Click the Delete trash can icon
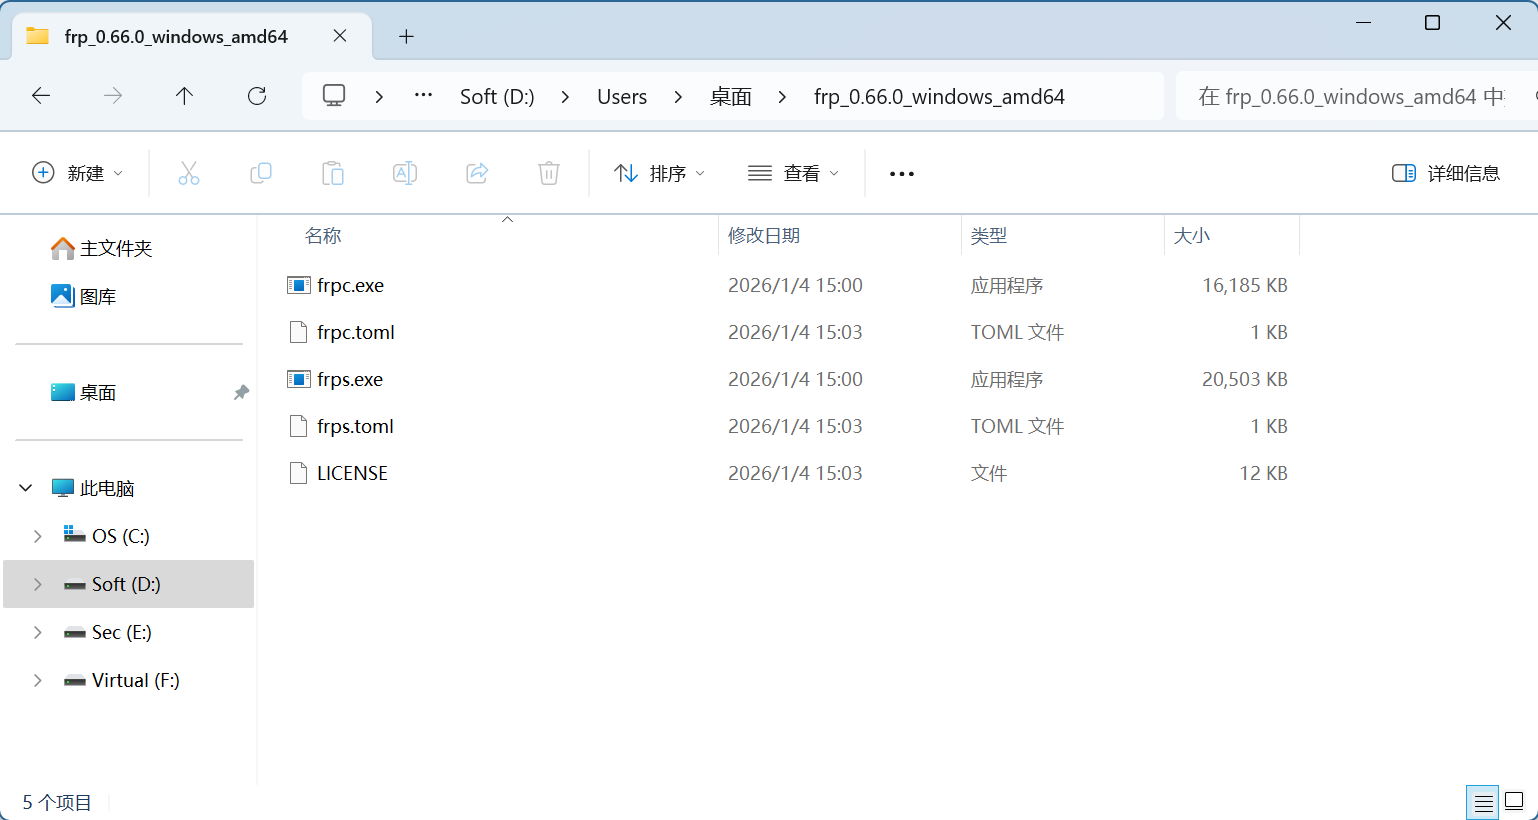The height and width of the screenshot is (820, 1538). coord(549,173)
